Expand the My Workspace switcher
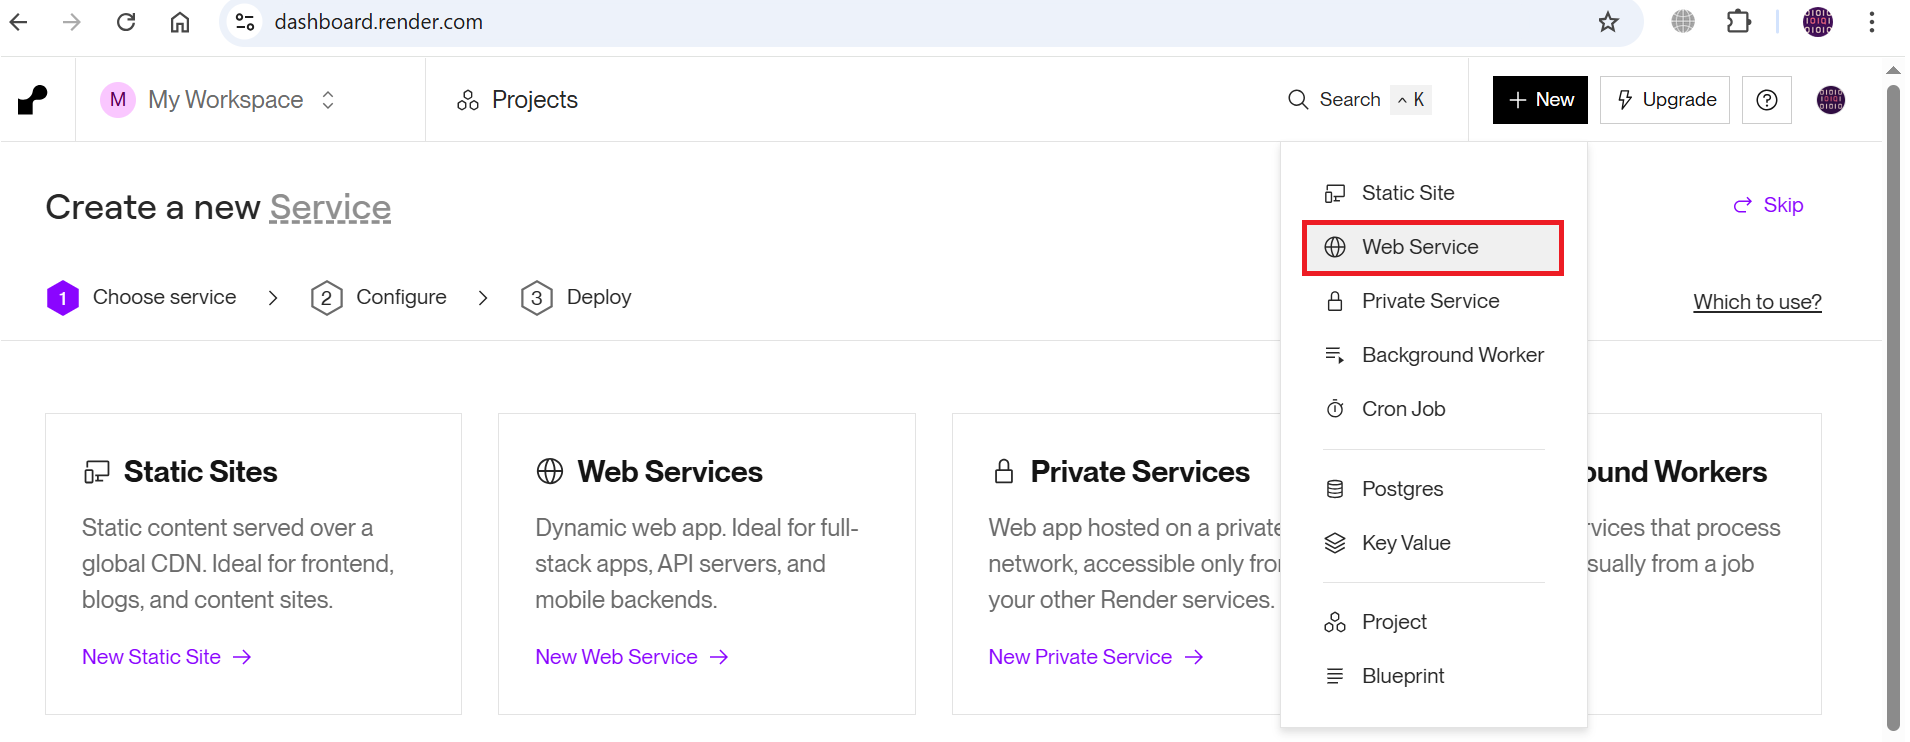This screenshot has width=1910, height=742. [218, 100]
